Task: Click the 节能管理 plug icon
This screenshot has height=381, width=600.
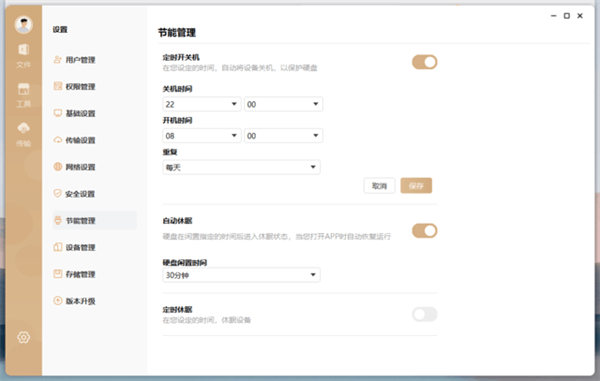Action: pos(57,220)
